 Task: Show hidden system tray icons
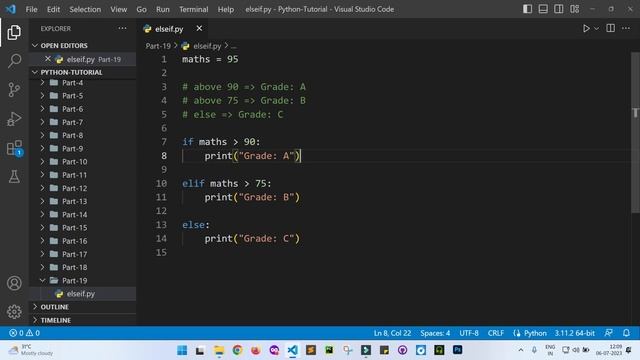click(x=521, y=350)
